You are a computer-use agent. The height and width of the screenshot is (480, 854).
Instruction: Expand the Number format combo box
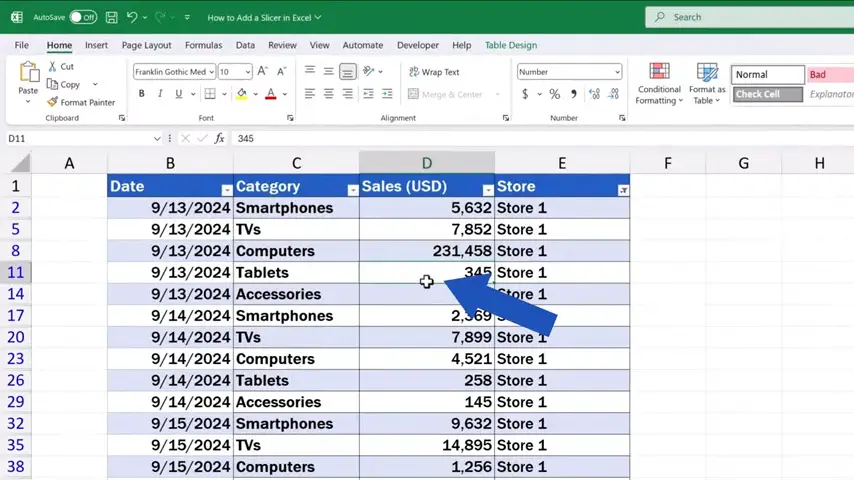[x=617, y=72]
